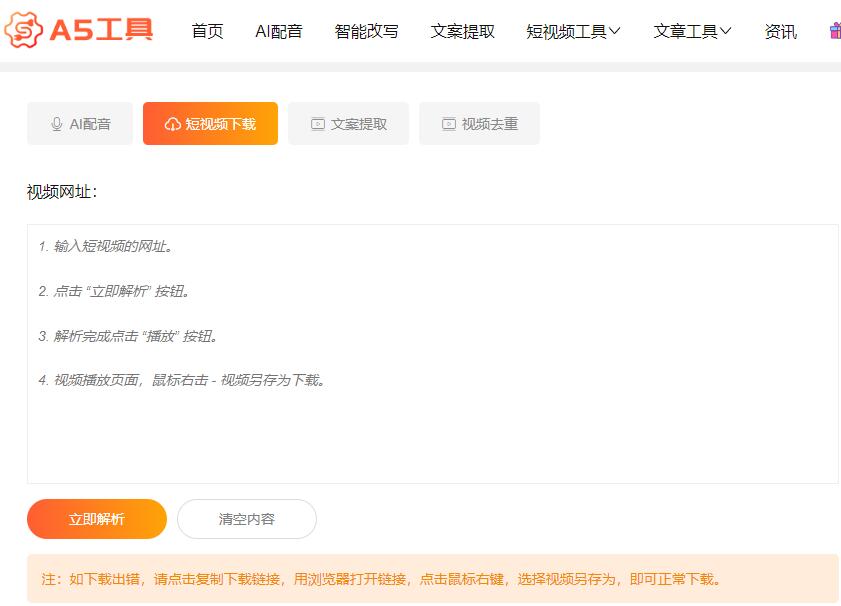Viewport: 841px width, 606px height.
Task: Click microphone icon on AI配音 tab
Action: pos(56,124)
